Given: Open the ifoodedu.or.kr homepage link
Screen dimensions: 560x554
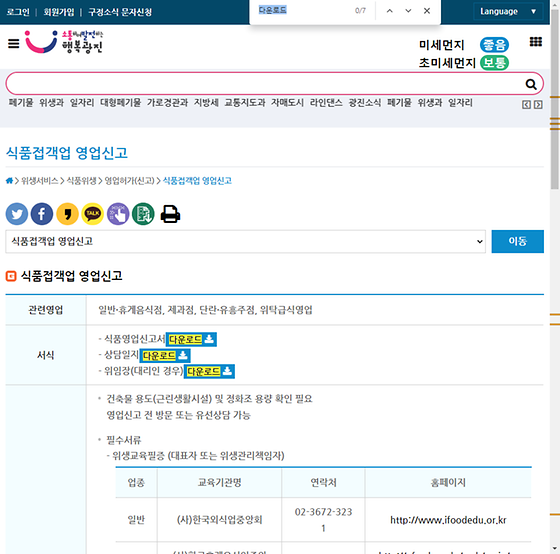Looking at the screenshot, I should point(448,520).
